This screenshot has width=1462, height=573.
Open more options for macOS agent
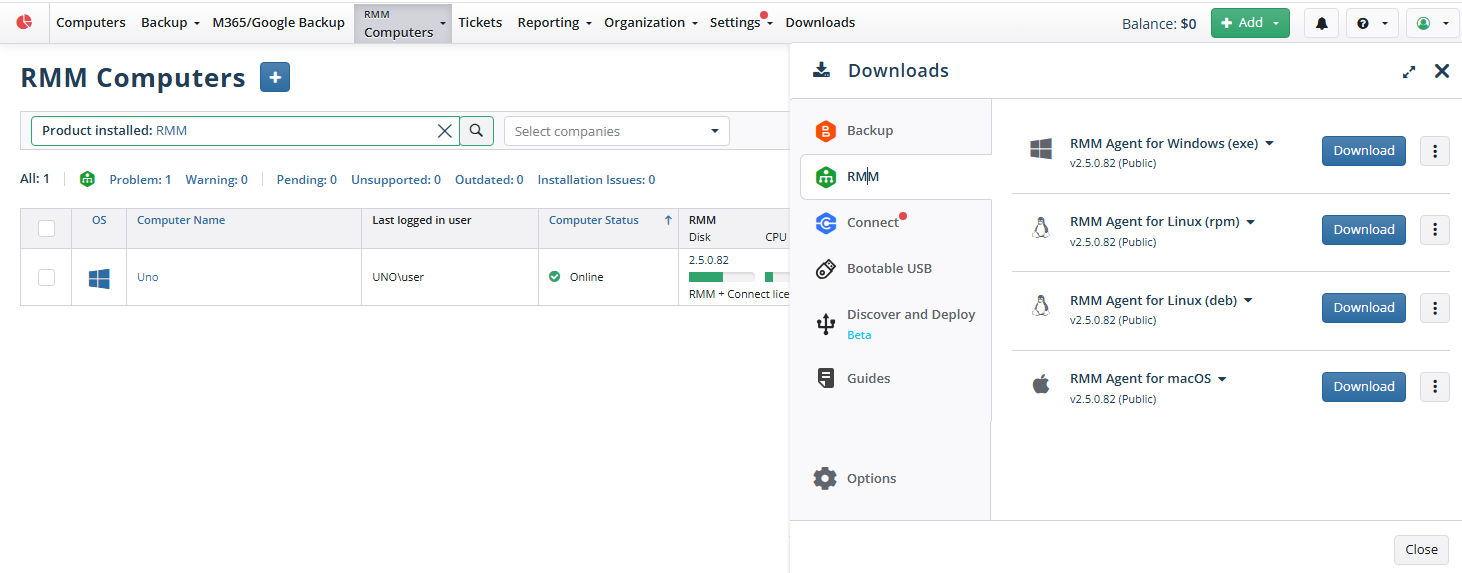point(1435,387)
